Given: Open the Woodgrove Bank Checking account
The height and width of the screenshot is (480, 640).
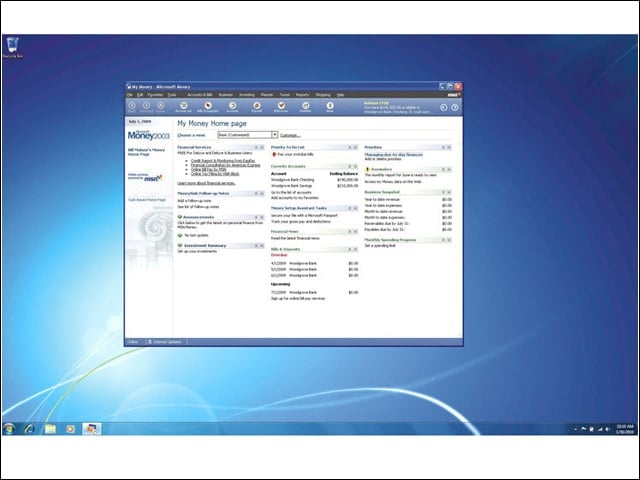Looking at the screenshot, I should [293, 180].
